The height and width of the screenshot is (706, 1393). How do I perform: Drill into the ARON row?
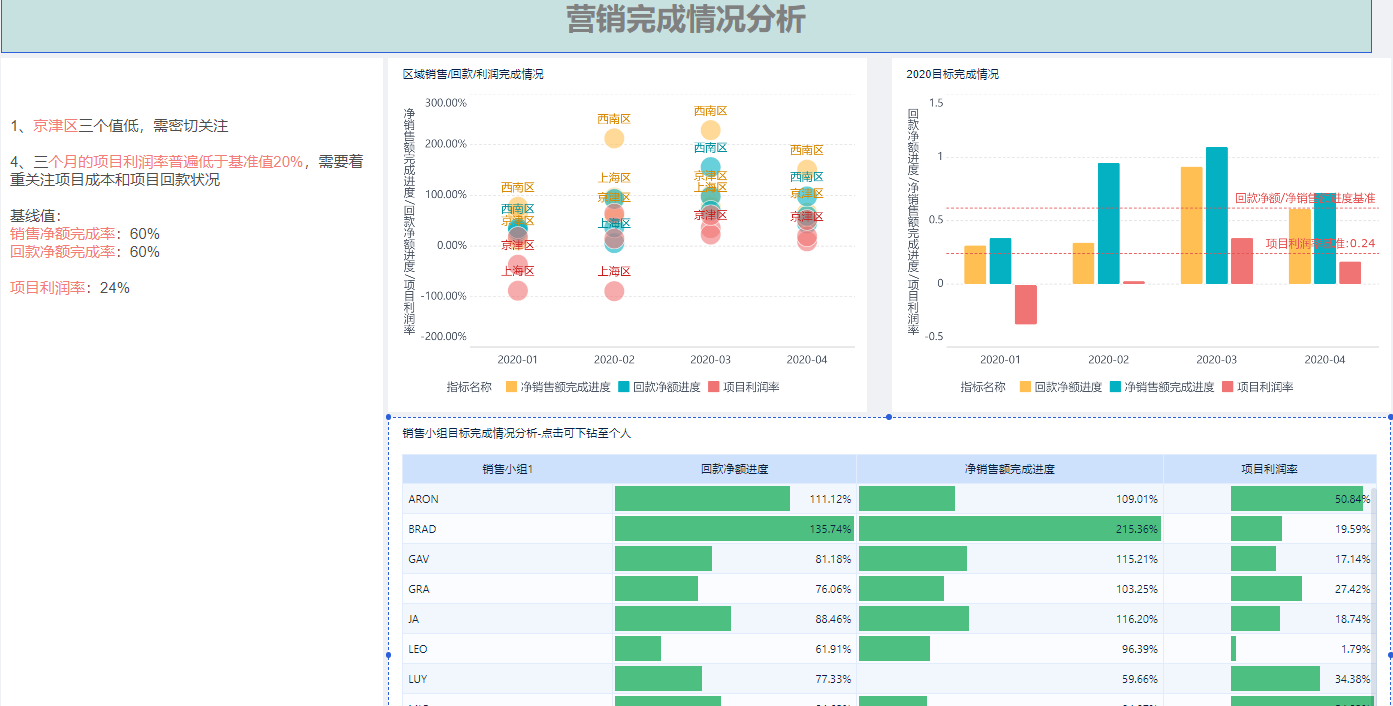click(x=423, y=499)
